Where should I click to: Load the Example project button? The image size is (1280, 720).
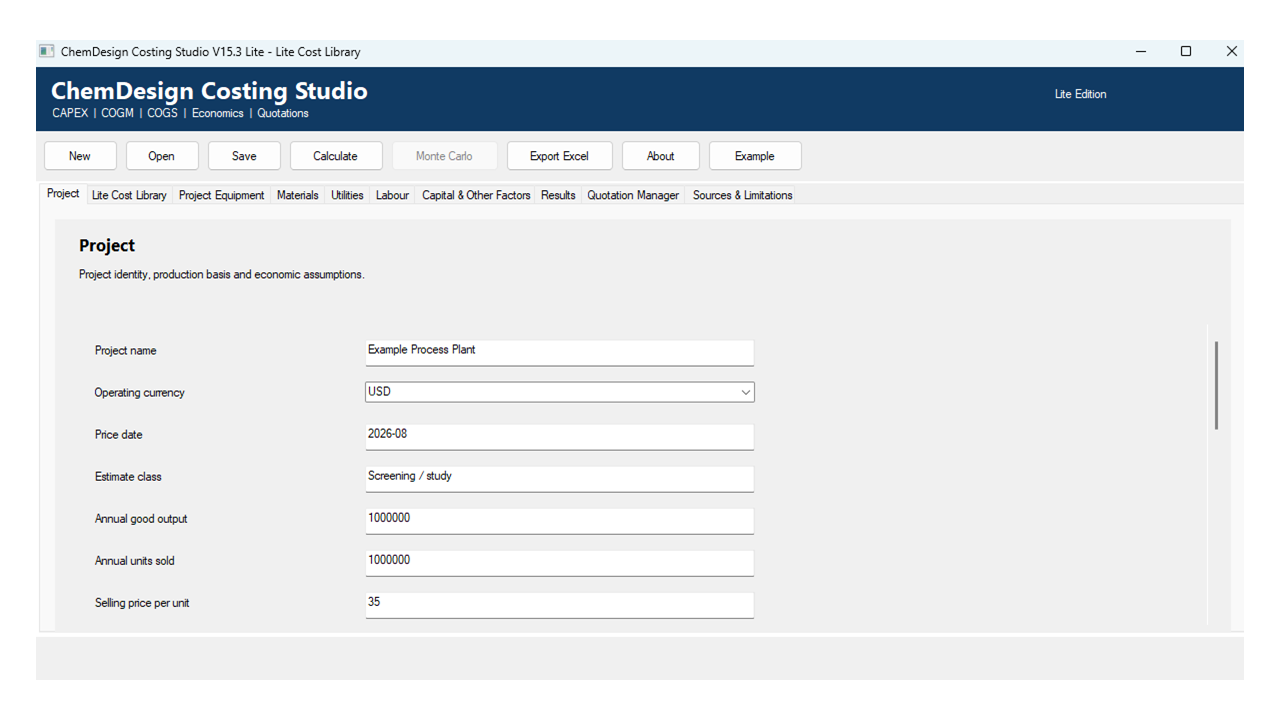pyautogui.click(x=755, y=156)
